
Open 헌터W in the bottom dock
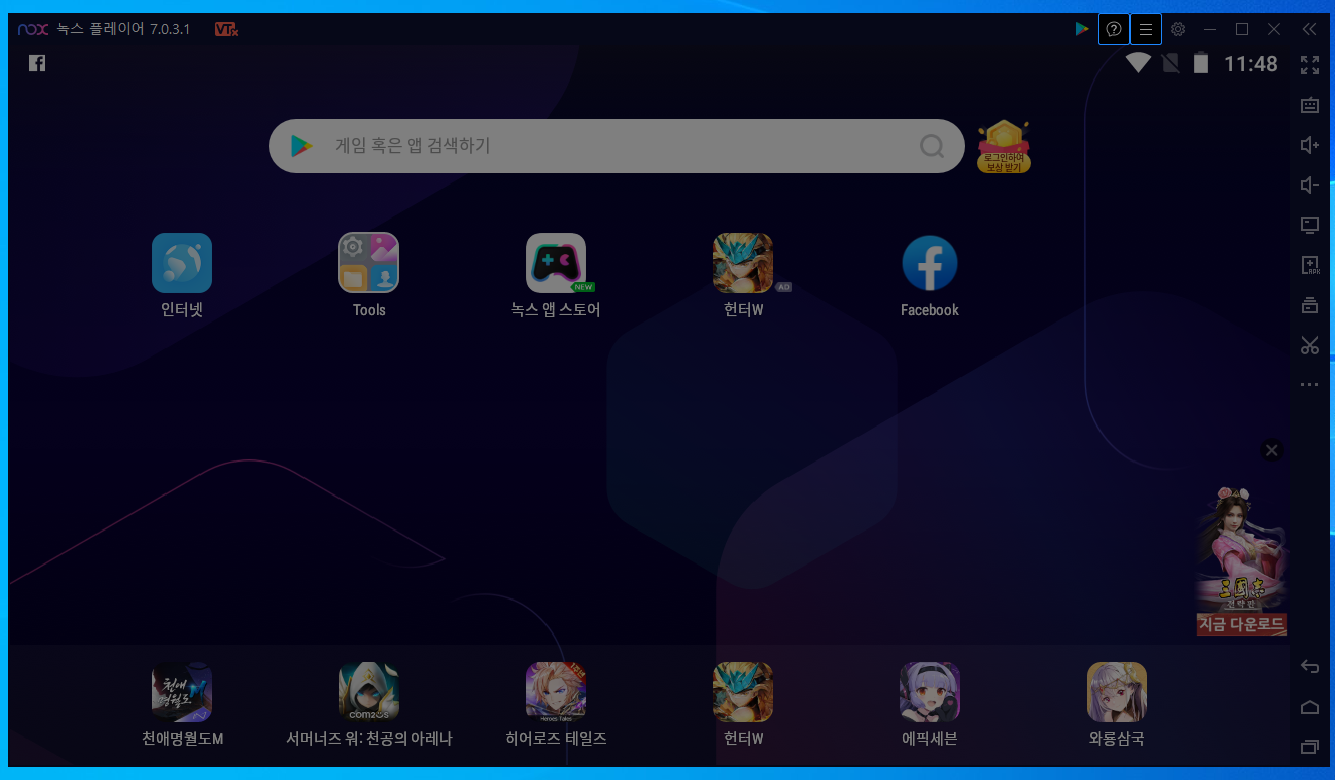[743, 692]
